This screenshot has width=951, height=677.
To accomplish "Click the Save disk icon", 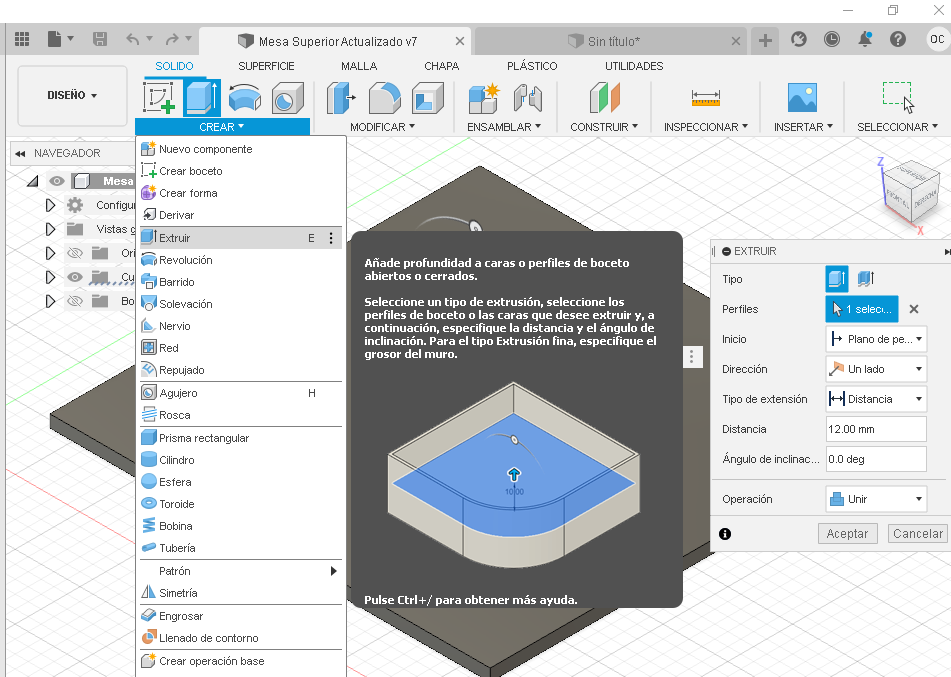I will point(100,39).
